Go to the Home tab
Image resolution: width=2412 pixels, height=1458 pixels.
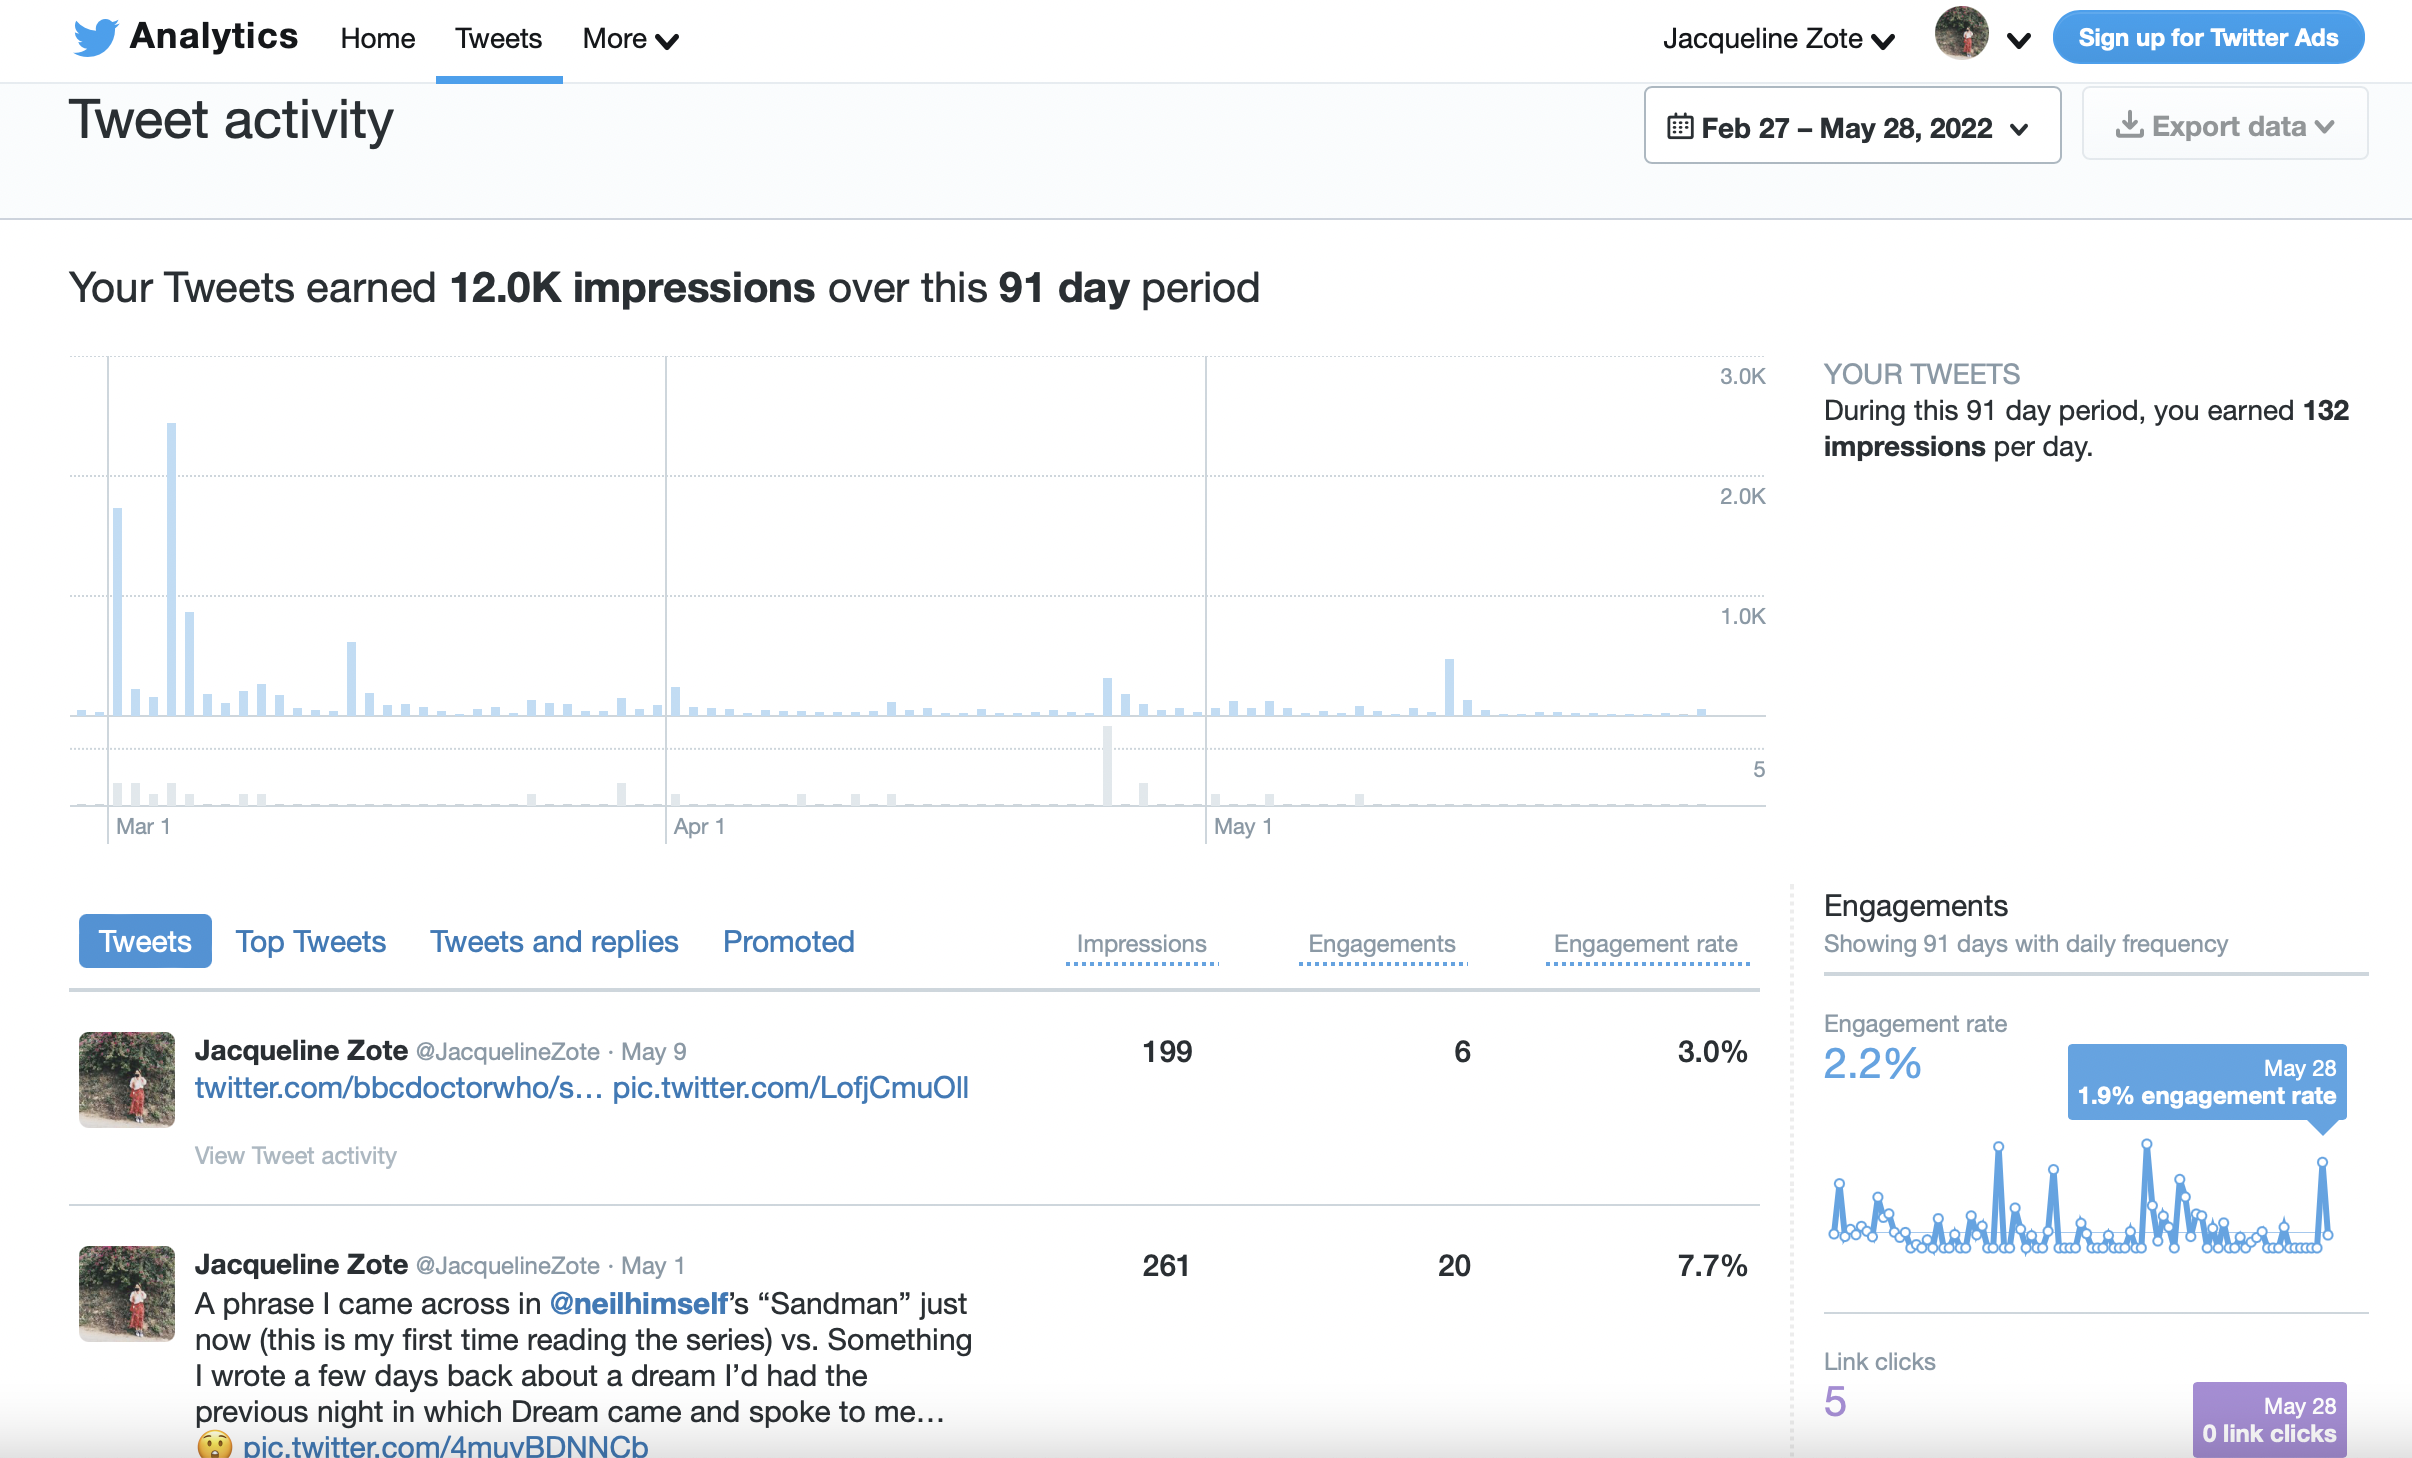coord(377,39)
